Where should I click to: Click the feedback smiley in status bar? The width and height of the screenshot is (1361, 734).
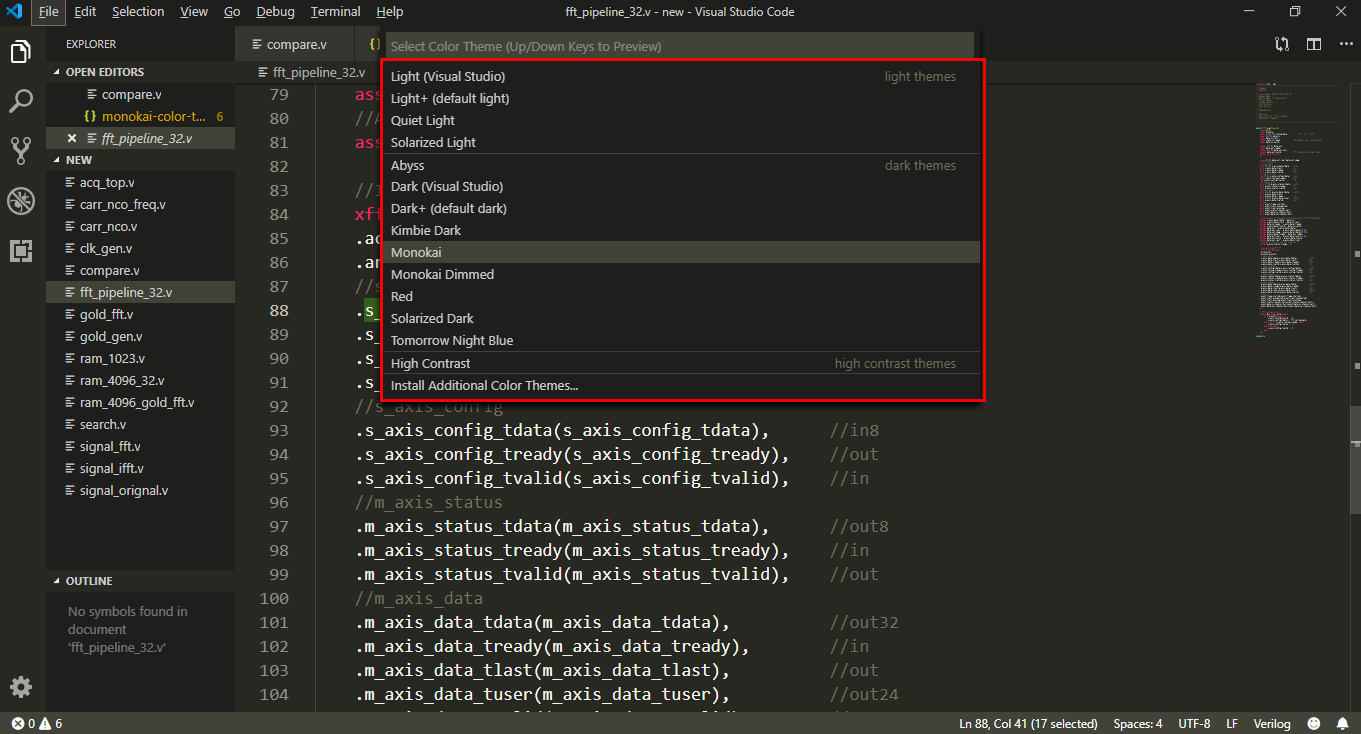[1314, 723]
